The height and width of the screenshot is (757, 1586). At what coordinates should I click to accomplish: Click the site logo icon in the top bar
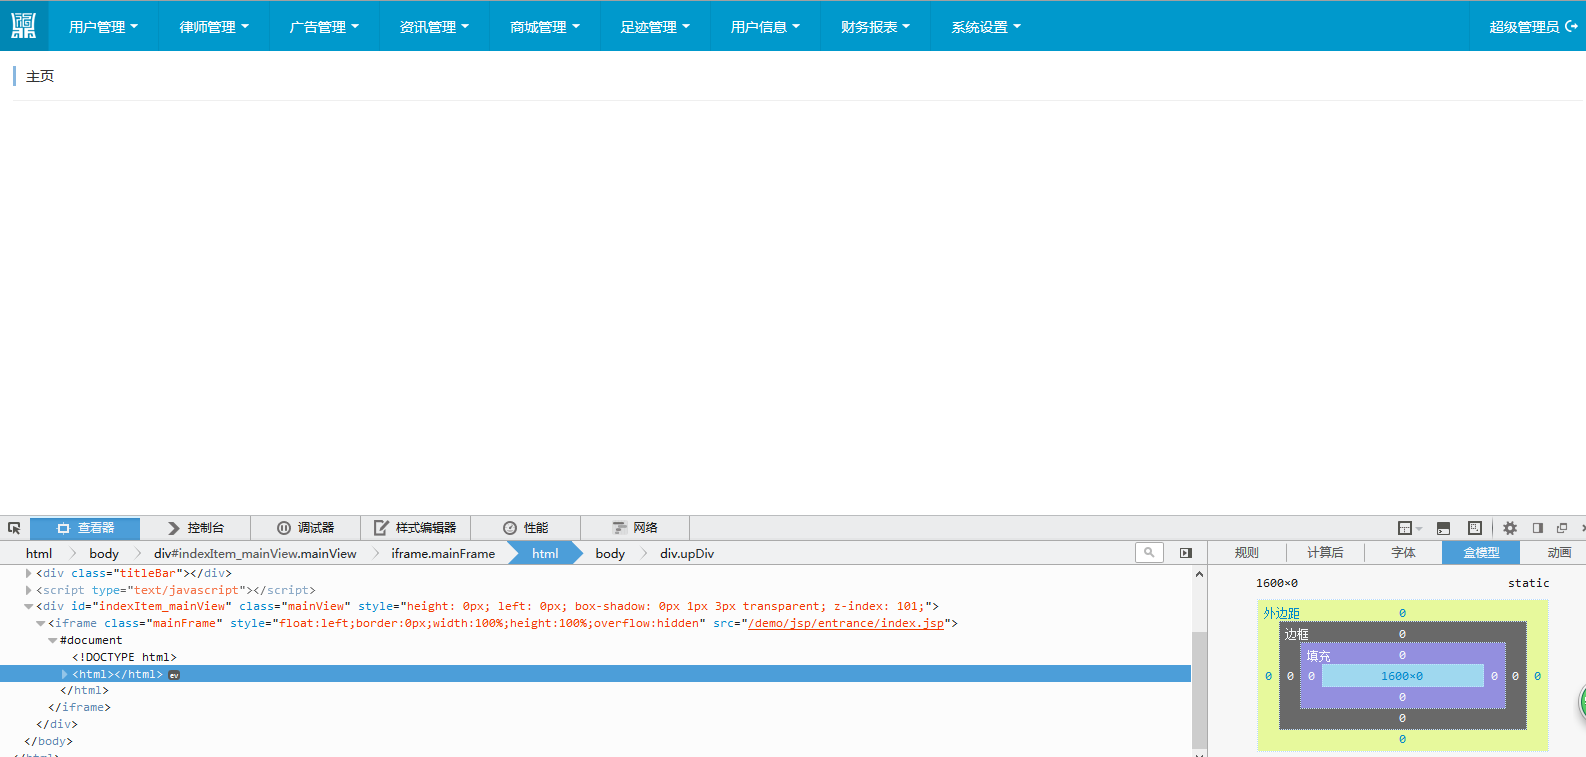tap(23, 26)
